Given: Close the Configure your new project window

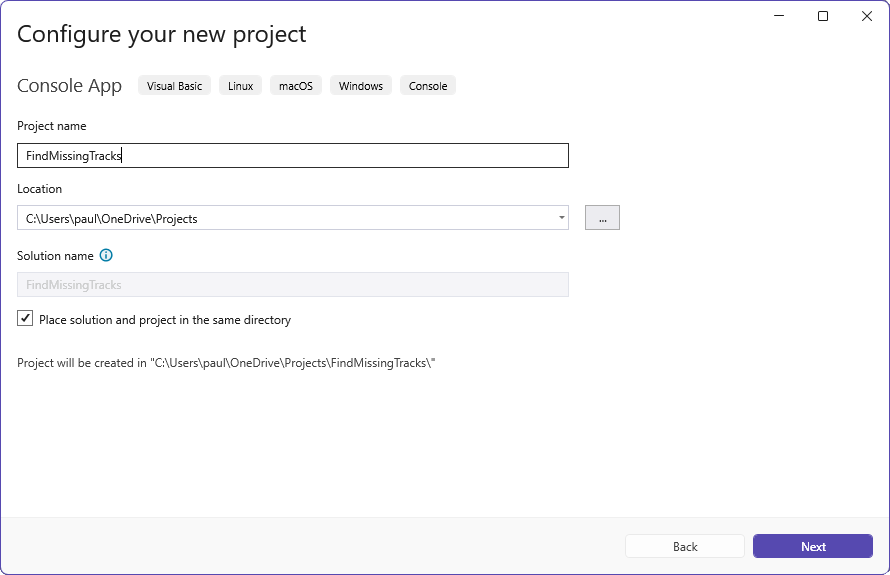Looking at the screenshot, I should tap(867, 16).
